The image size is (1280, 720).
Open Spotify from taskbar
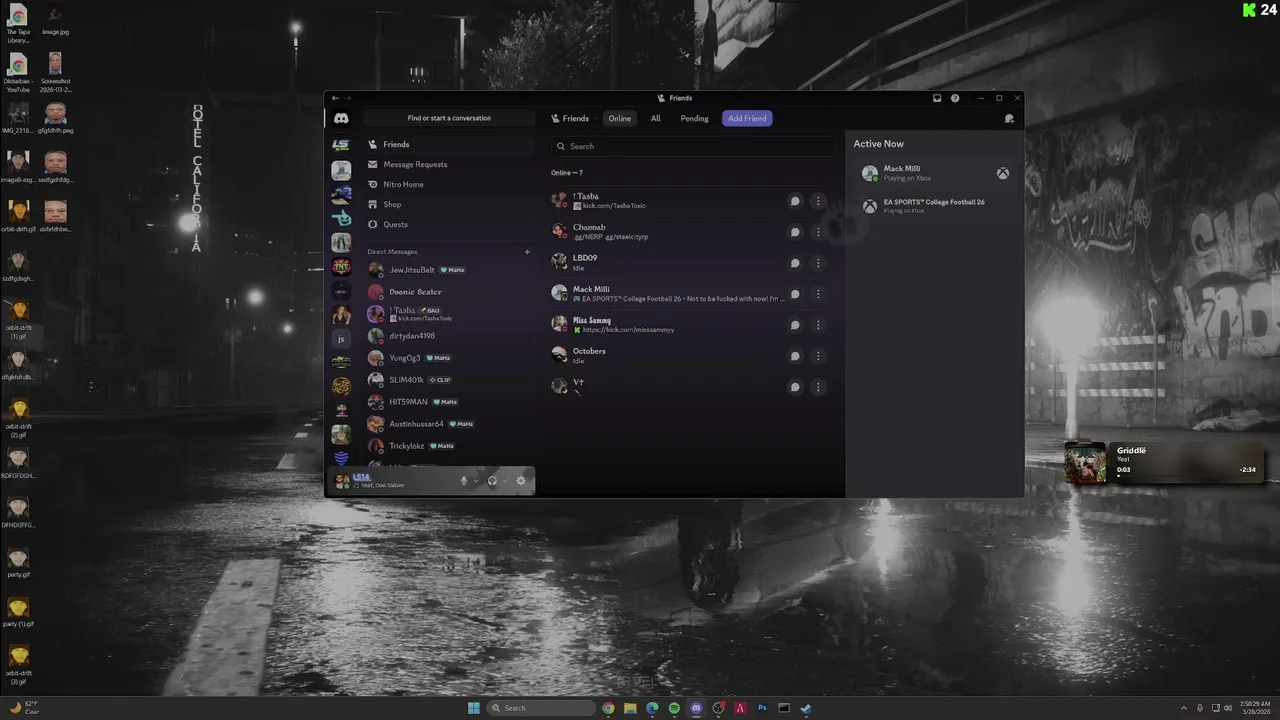(674, 708)
